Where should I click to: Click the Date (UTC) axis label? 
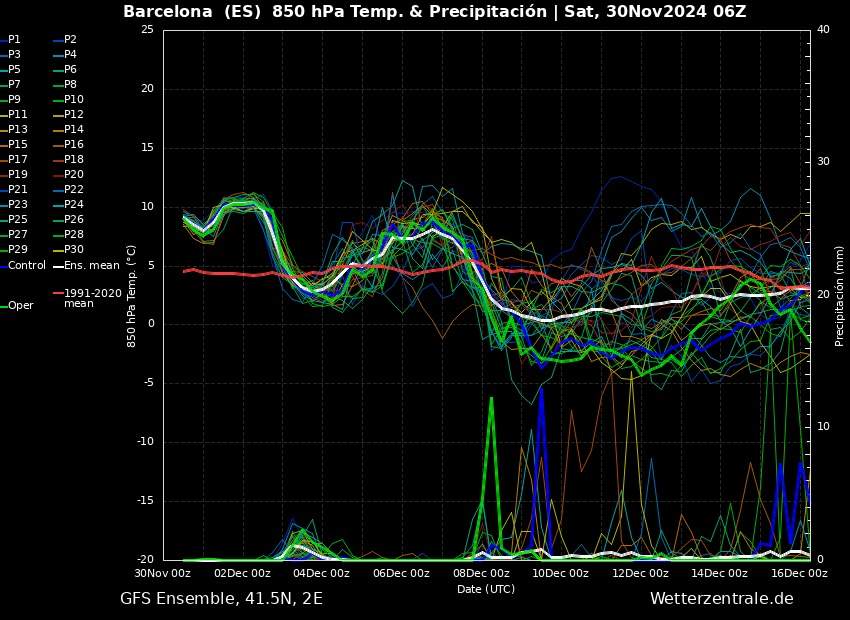[x=486, y=589]
